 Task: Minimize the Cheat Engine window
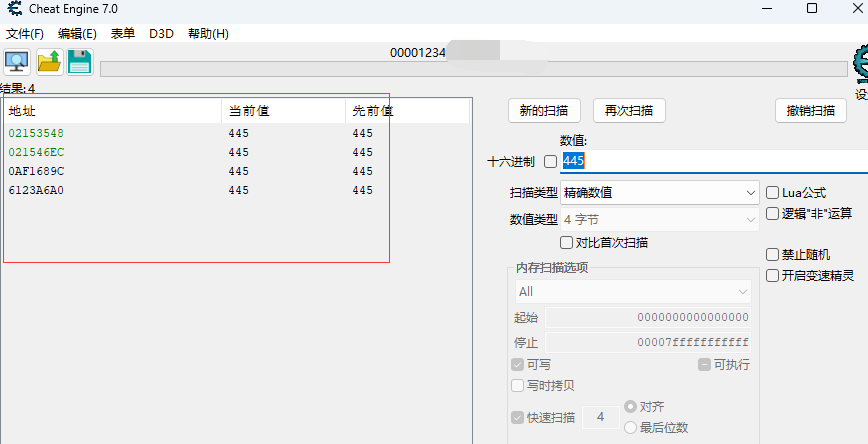click(x=767, y=8)
